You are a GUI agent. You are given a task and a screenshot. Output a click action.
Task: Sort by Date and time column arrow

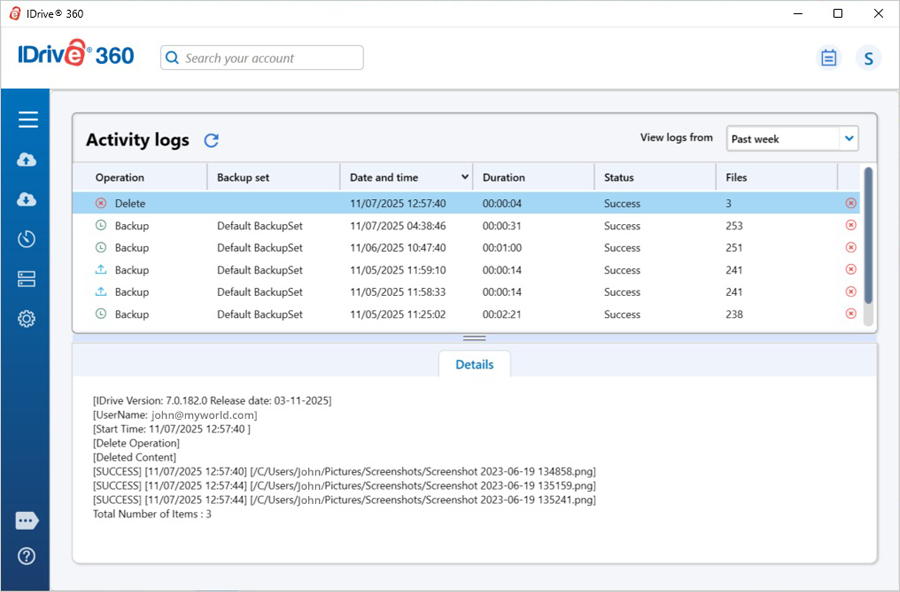pyautogui.click(x=464, y=178)
